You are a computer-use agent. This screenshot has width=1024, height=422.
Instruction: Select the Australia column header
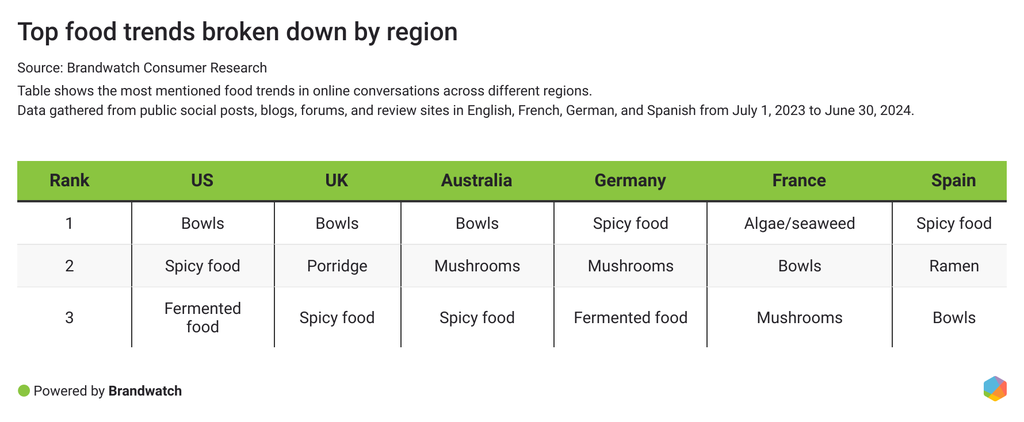(x=476, y=181)
